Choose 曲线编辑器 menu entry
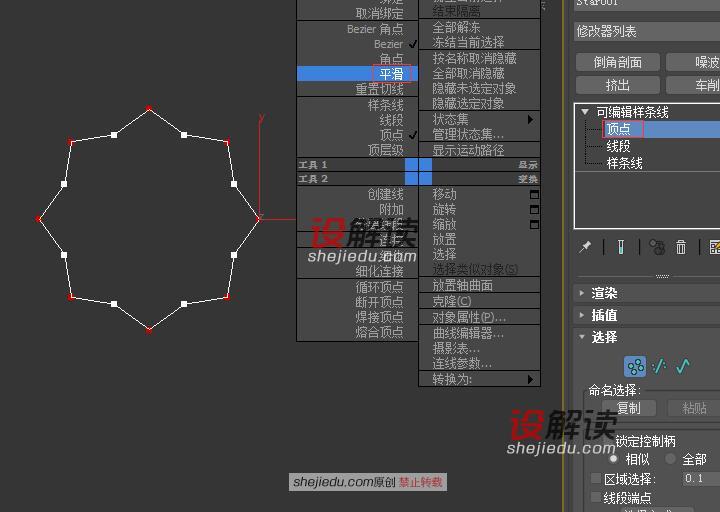The image size is (720, 512). [x=468, y=333]
